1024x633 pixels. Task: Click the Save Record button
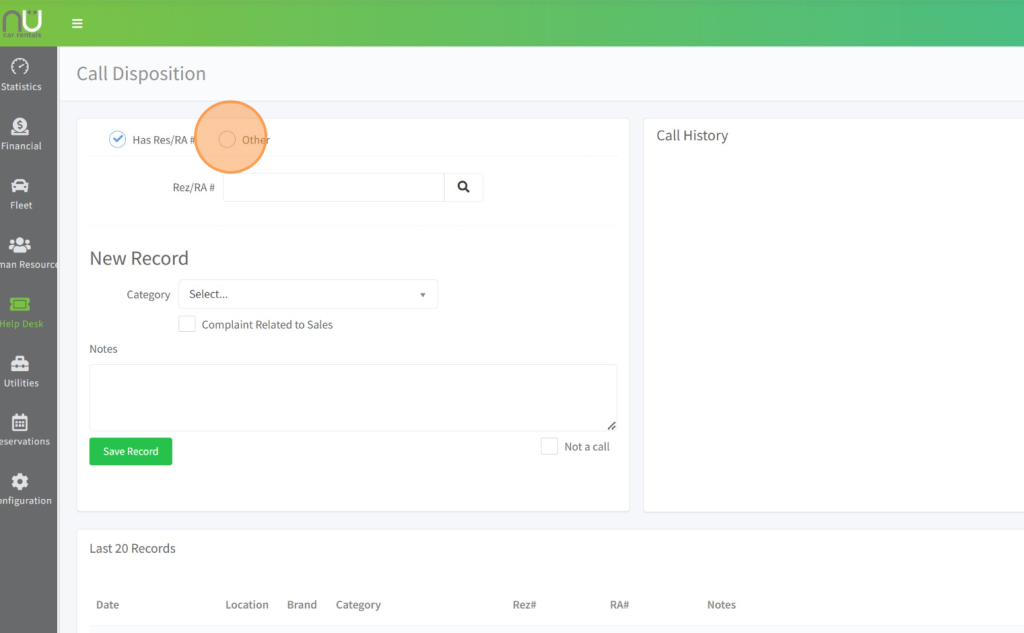pos(131,451)
